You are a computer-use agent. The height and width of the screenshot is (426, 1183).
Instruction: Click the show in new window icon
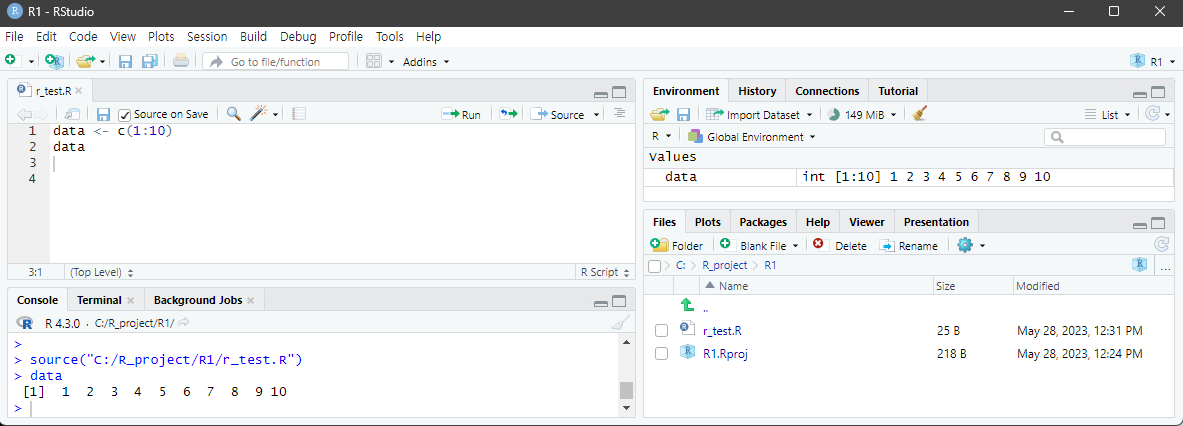72,114
